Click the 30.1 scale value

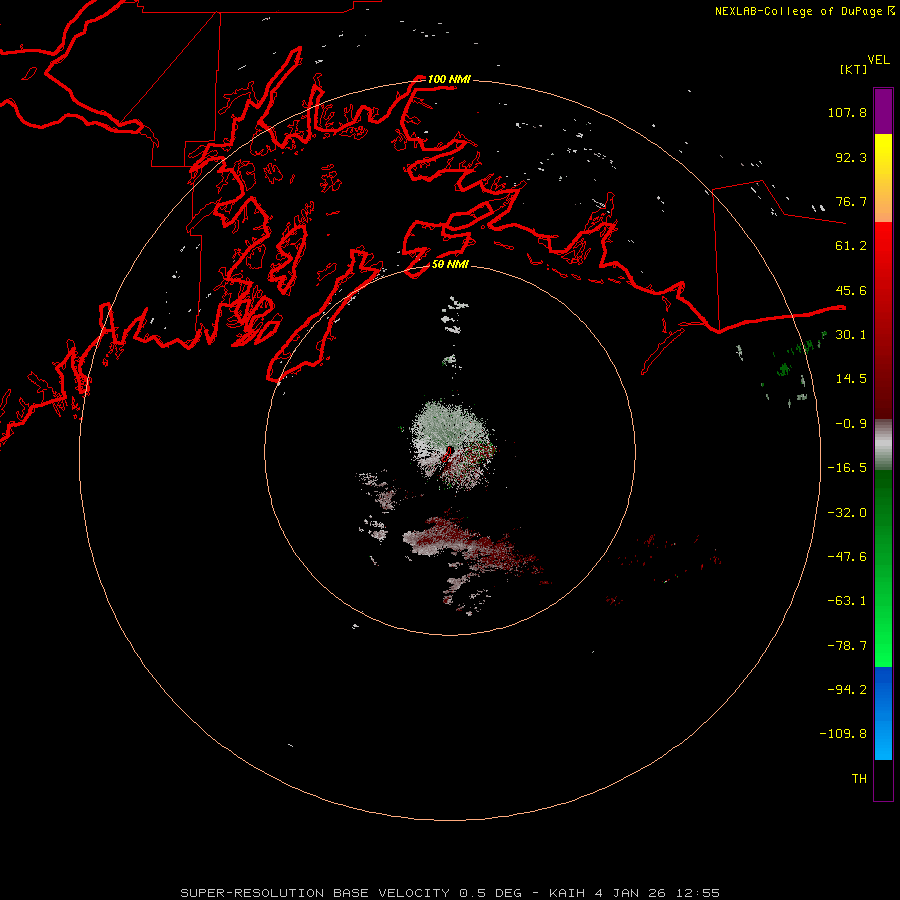(851, 335)
